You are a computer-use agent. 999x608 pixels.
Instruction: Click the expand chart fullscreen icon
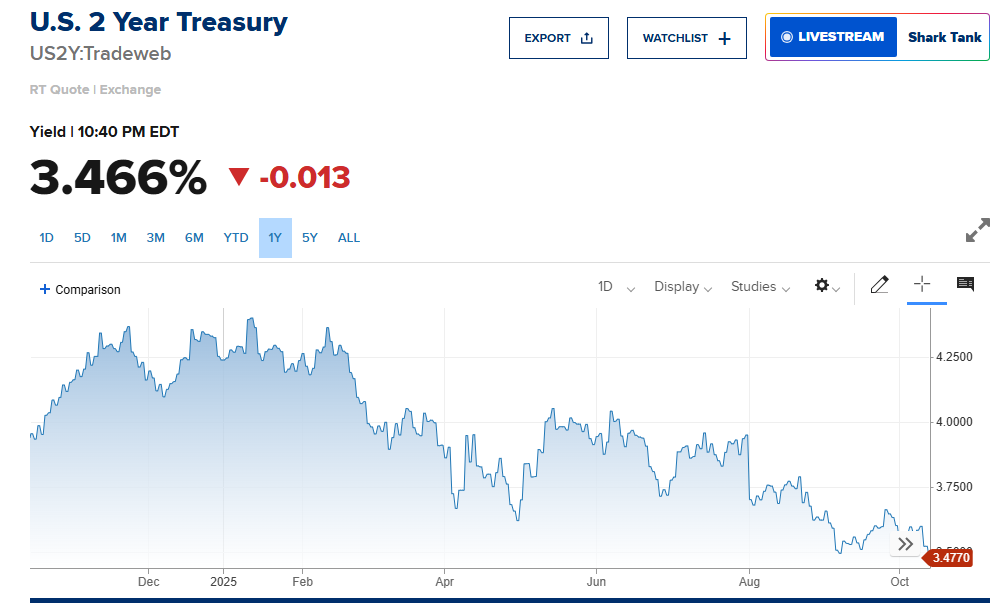click(x=977, y=230)
